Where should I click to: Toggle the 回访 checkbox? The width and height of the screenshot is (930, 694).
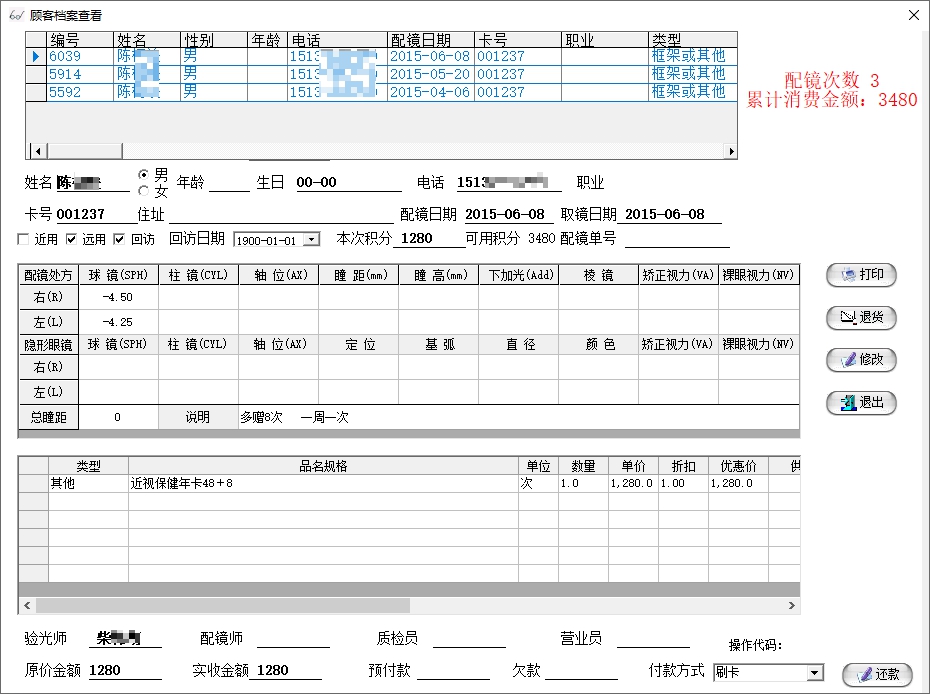[x=119, y=240]
